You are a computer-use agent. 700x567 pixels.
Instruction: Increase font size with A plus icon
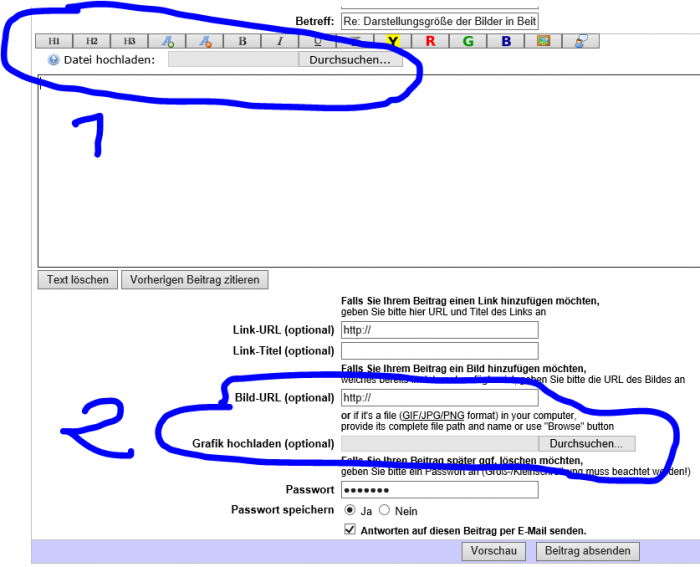tap(167, 41)
